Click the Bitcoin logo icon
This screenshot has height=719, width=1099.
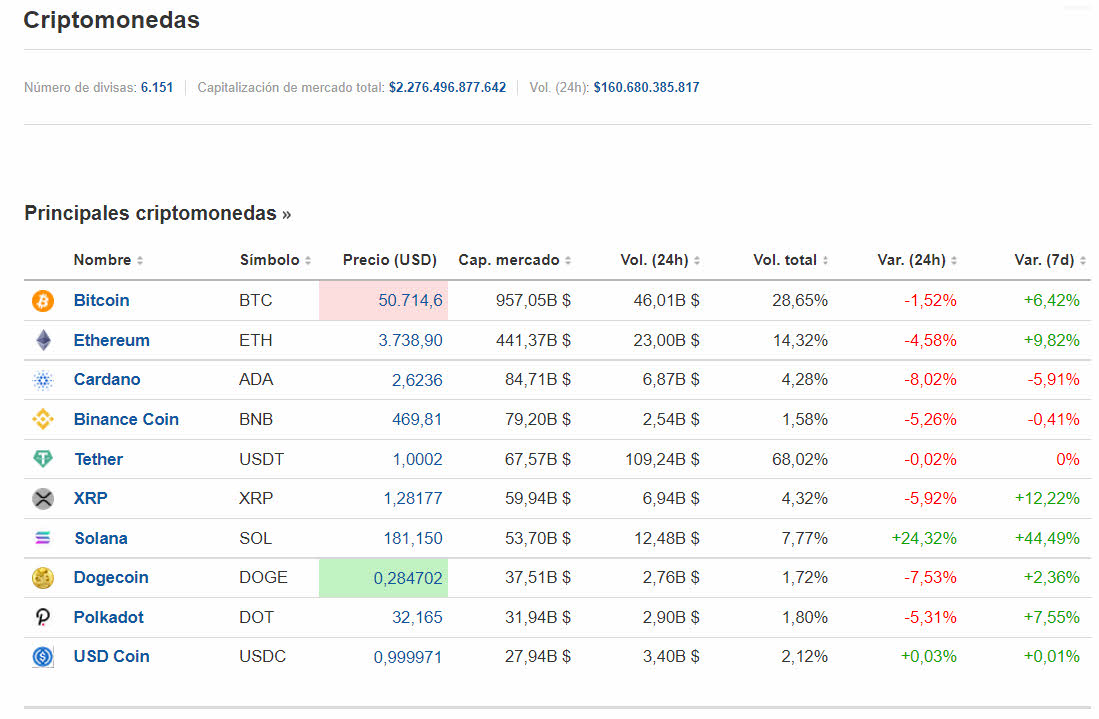coord(43,301)
